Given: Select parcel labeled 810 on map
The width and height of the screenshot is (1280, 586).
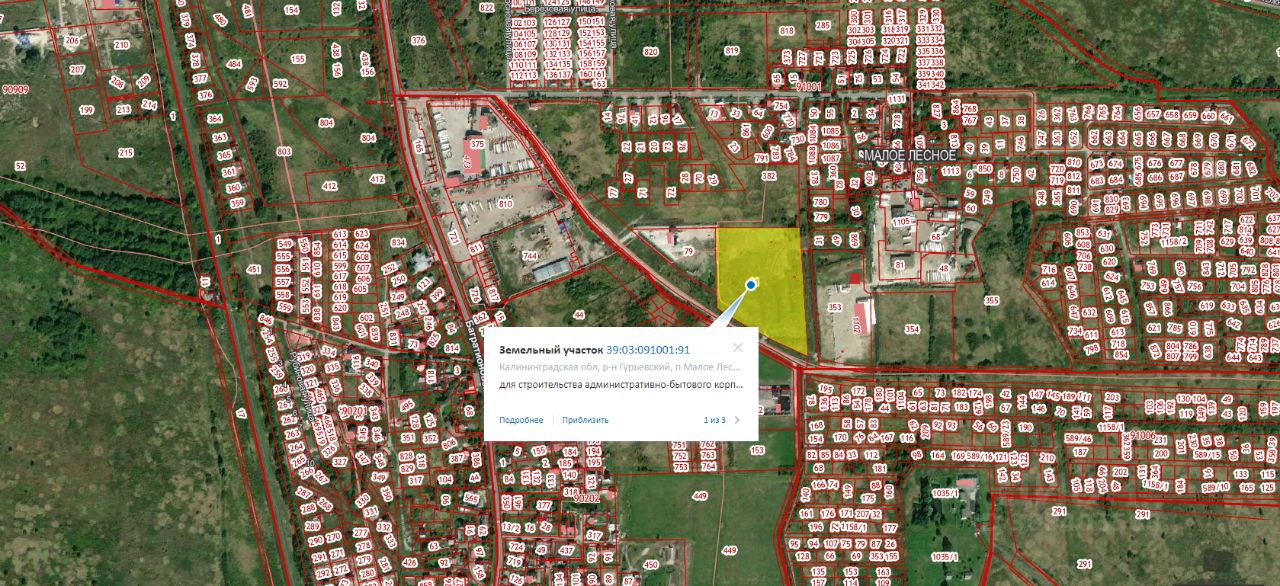Looking at the screenshot, I should point(505,204).
